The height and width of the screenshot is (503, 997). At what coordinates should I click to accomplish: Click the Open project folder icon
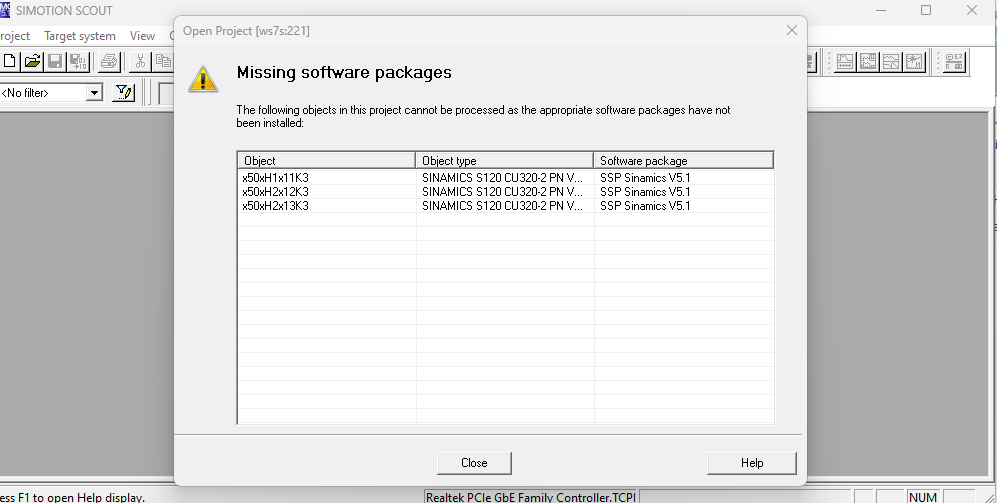click(x=32, y=61)
